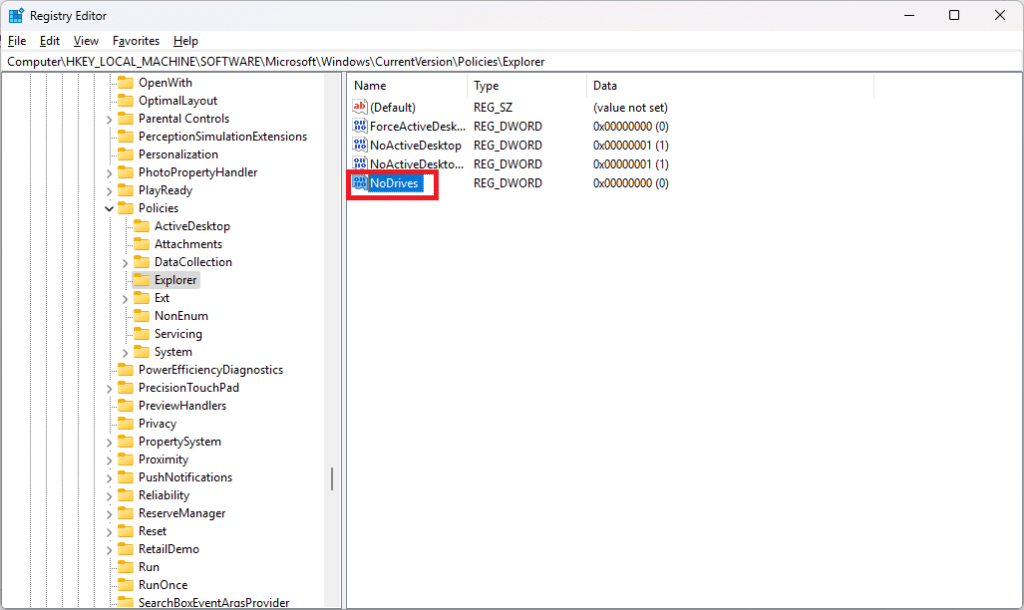Expand the PhotoPropertyHandler key
The image size is (1024, 610).
pos(109,172)
